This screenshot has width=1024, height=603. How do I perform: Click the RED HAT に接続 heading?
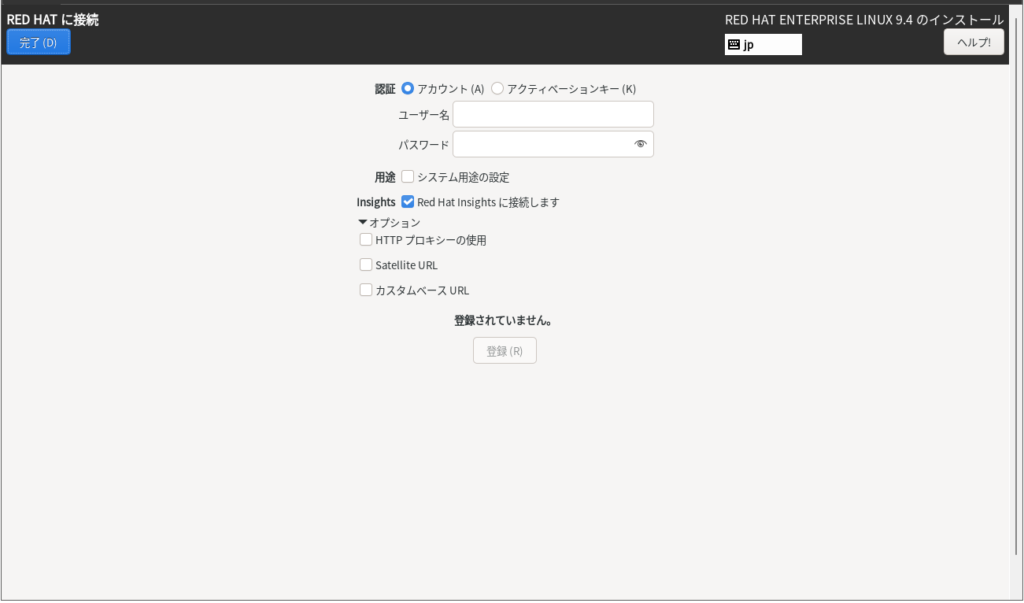(x=53, y=19)
